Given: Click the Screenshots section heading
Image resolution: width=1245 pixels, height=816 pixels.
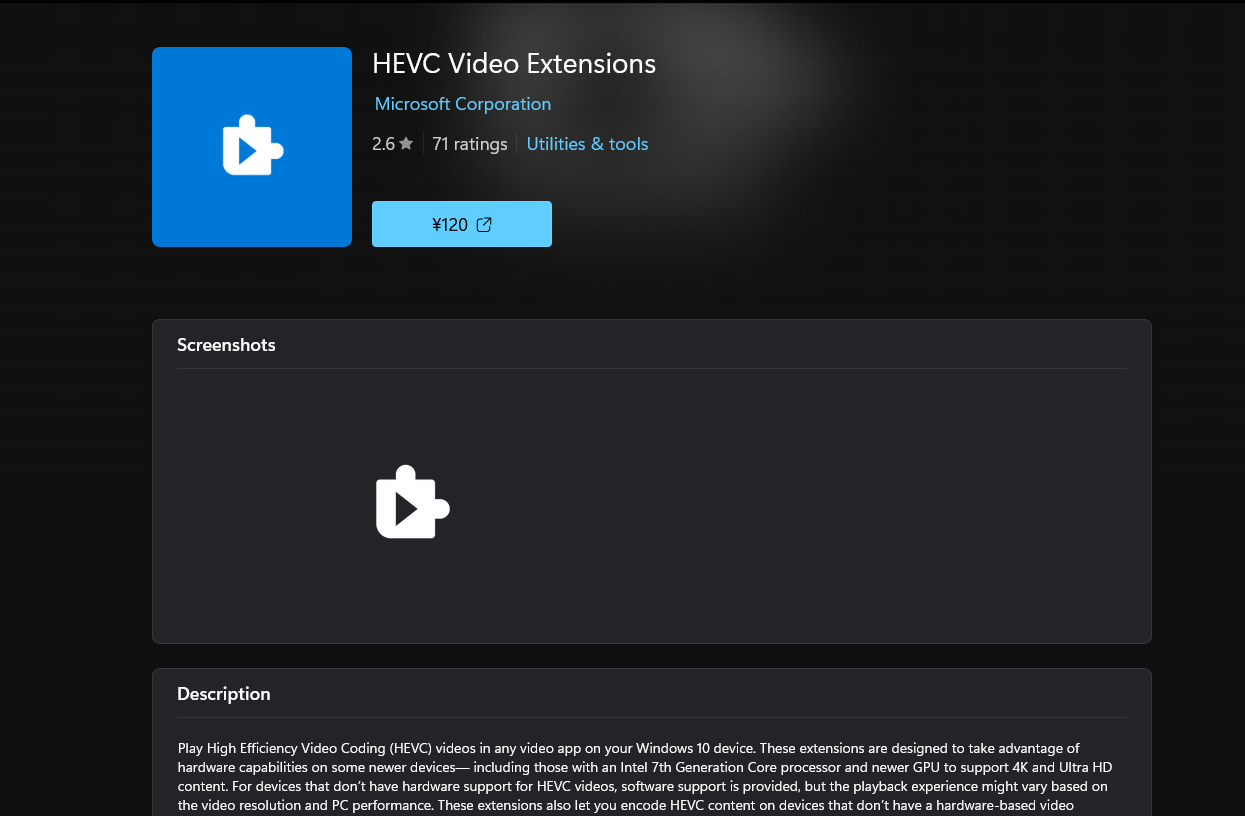Looking at the screenshot, I should click(226, 345).
